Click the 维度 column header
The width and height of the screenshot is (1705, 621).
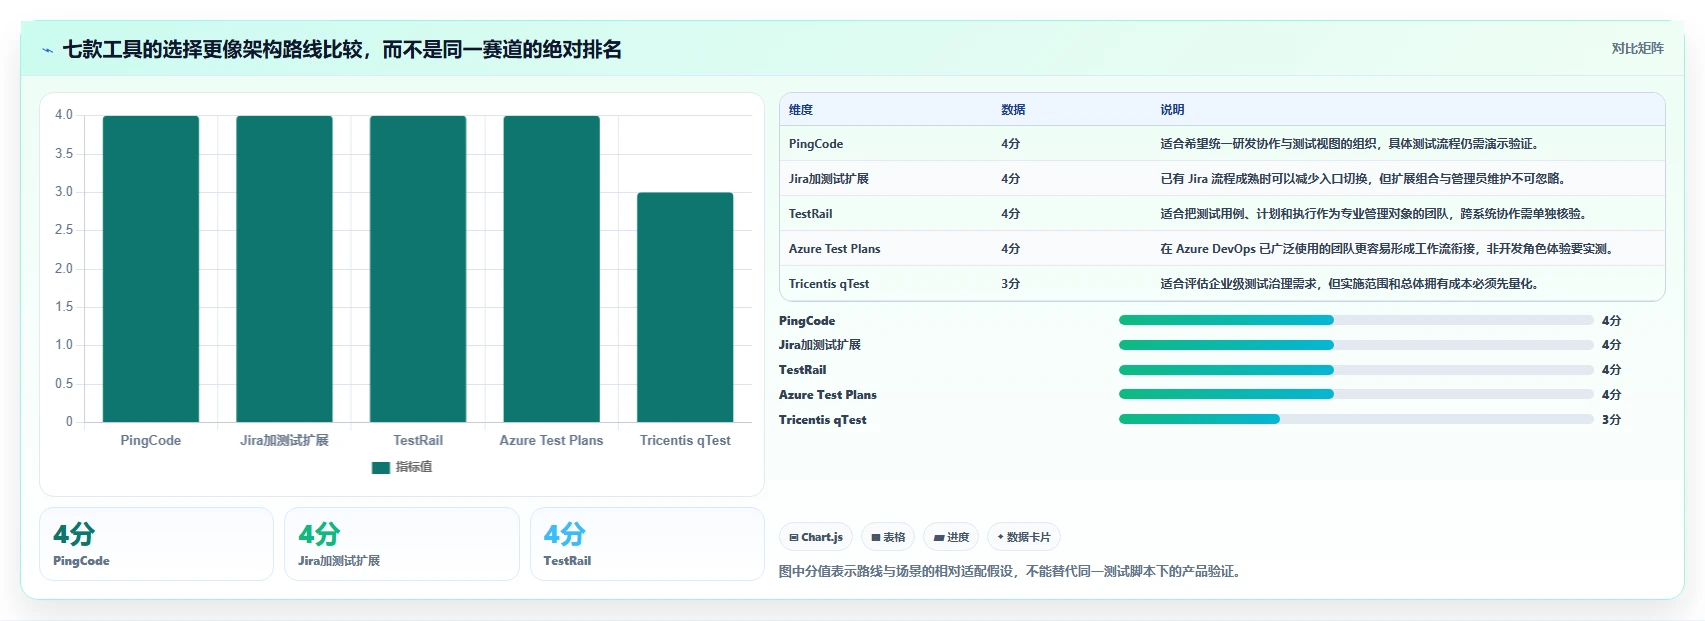[x=801, y=110]
